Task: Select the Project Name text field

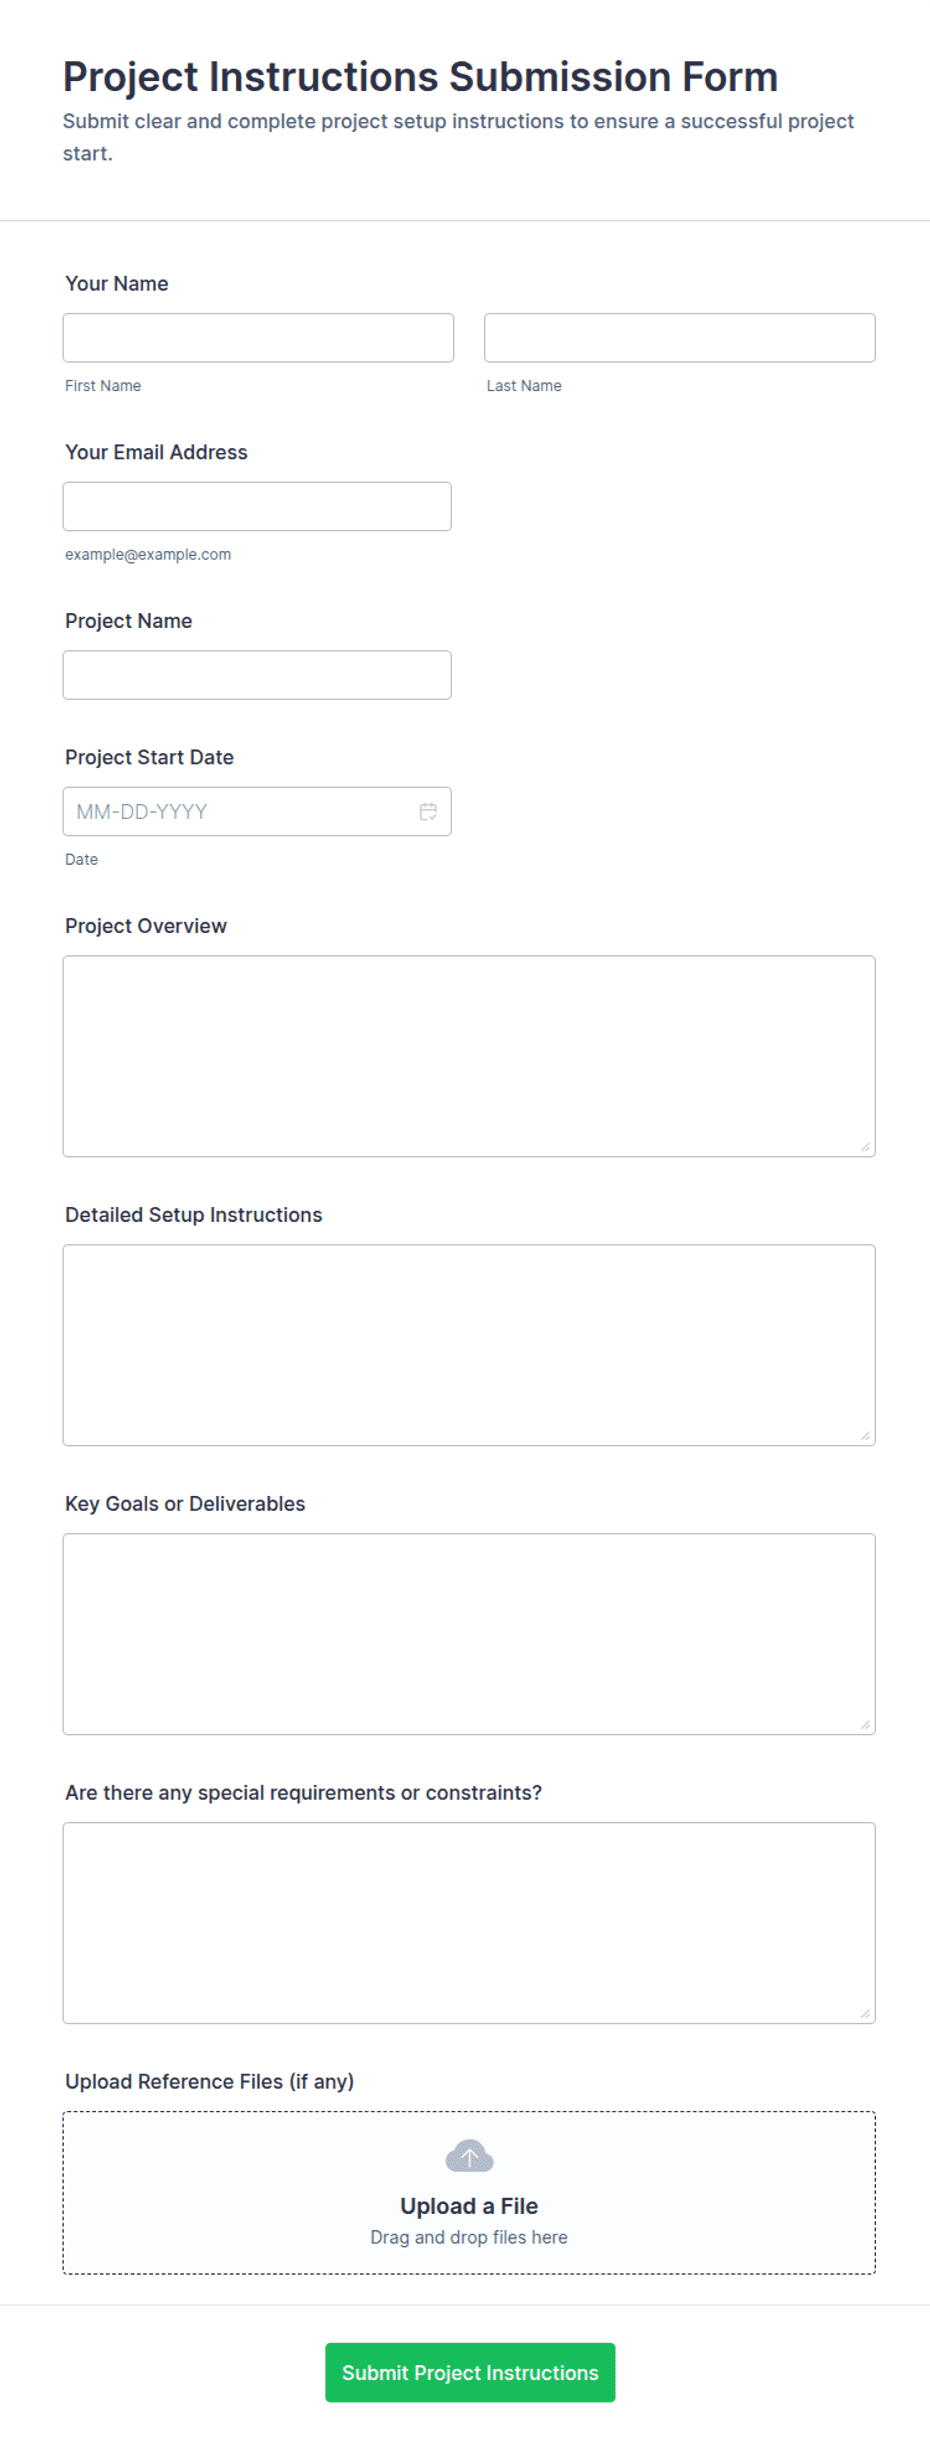Action: pyautogui.click(x=257, y=675)
